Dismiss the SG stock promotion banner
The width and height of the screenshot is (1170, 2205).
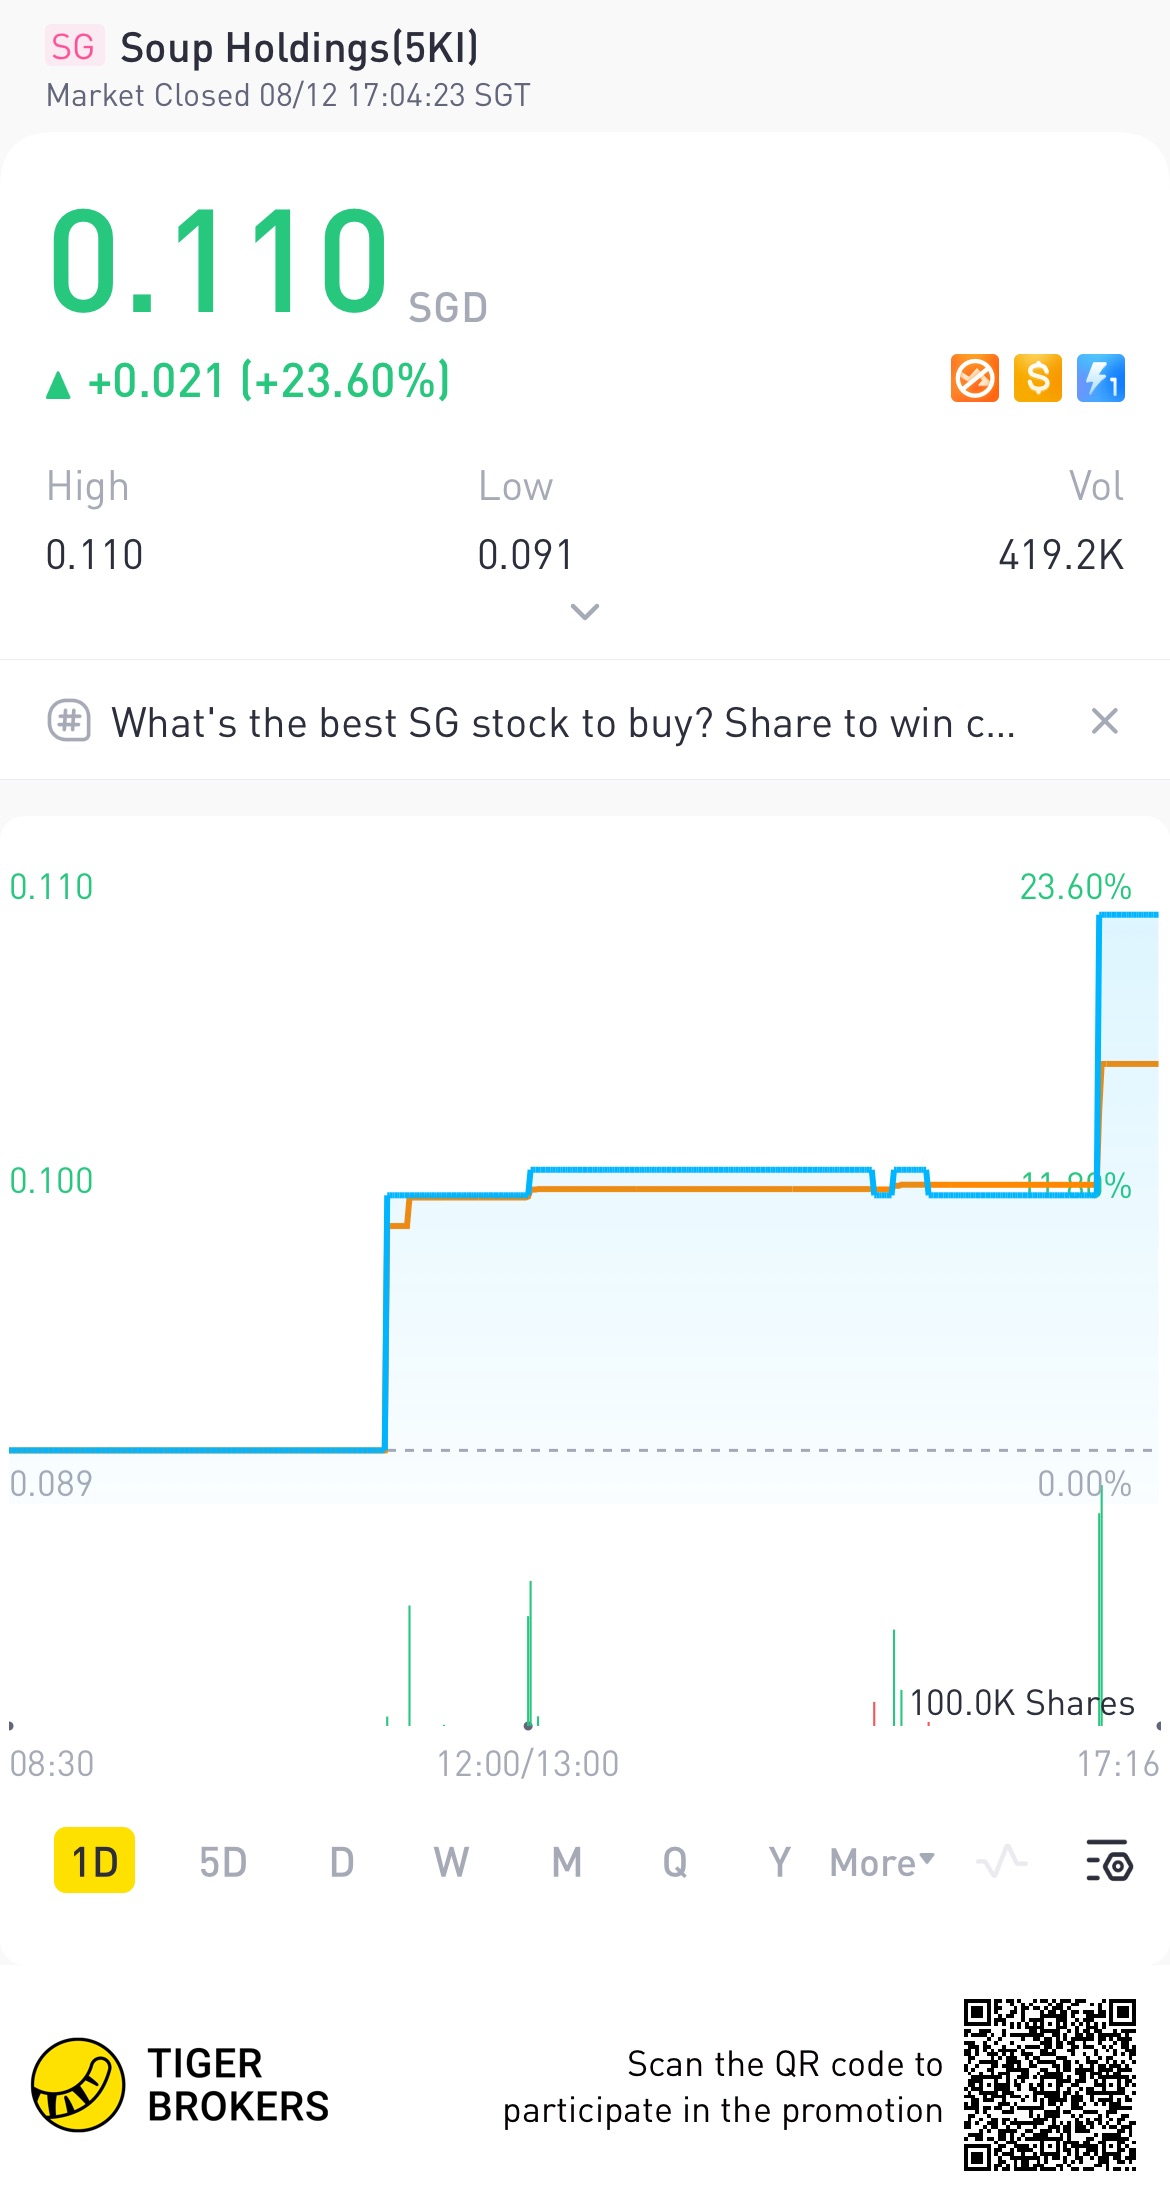point(1104,721)
